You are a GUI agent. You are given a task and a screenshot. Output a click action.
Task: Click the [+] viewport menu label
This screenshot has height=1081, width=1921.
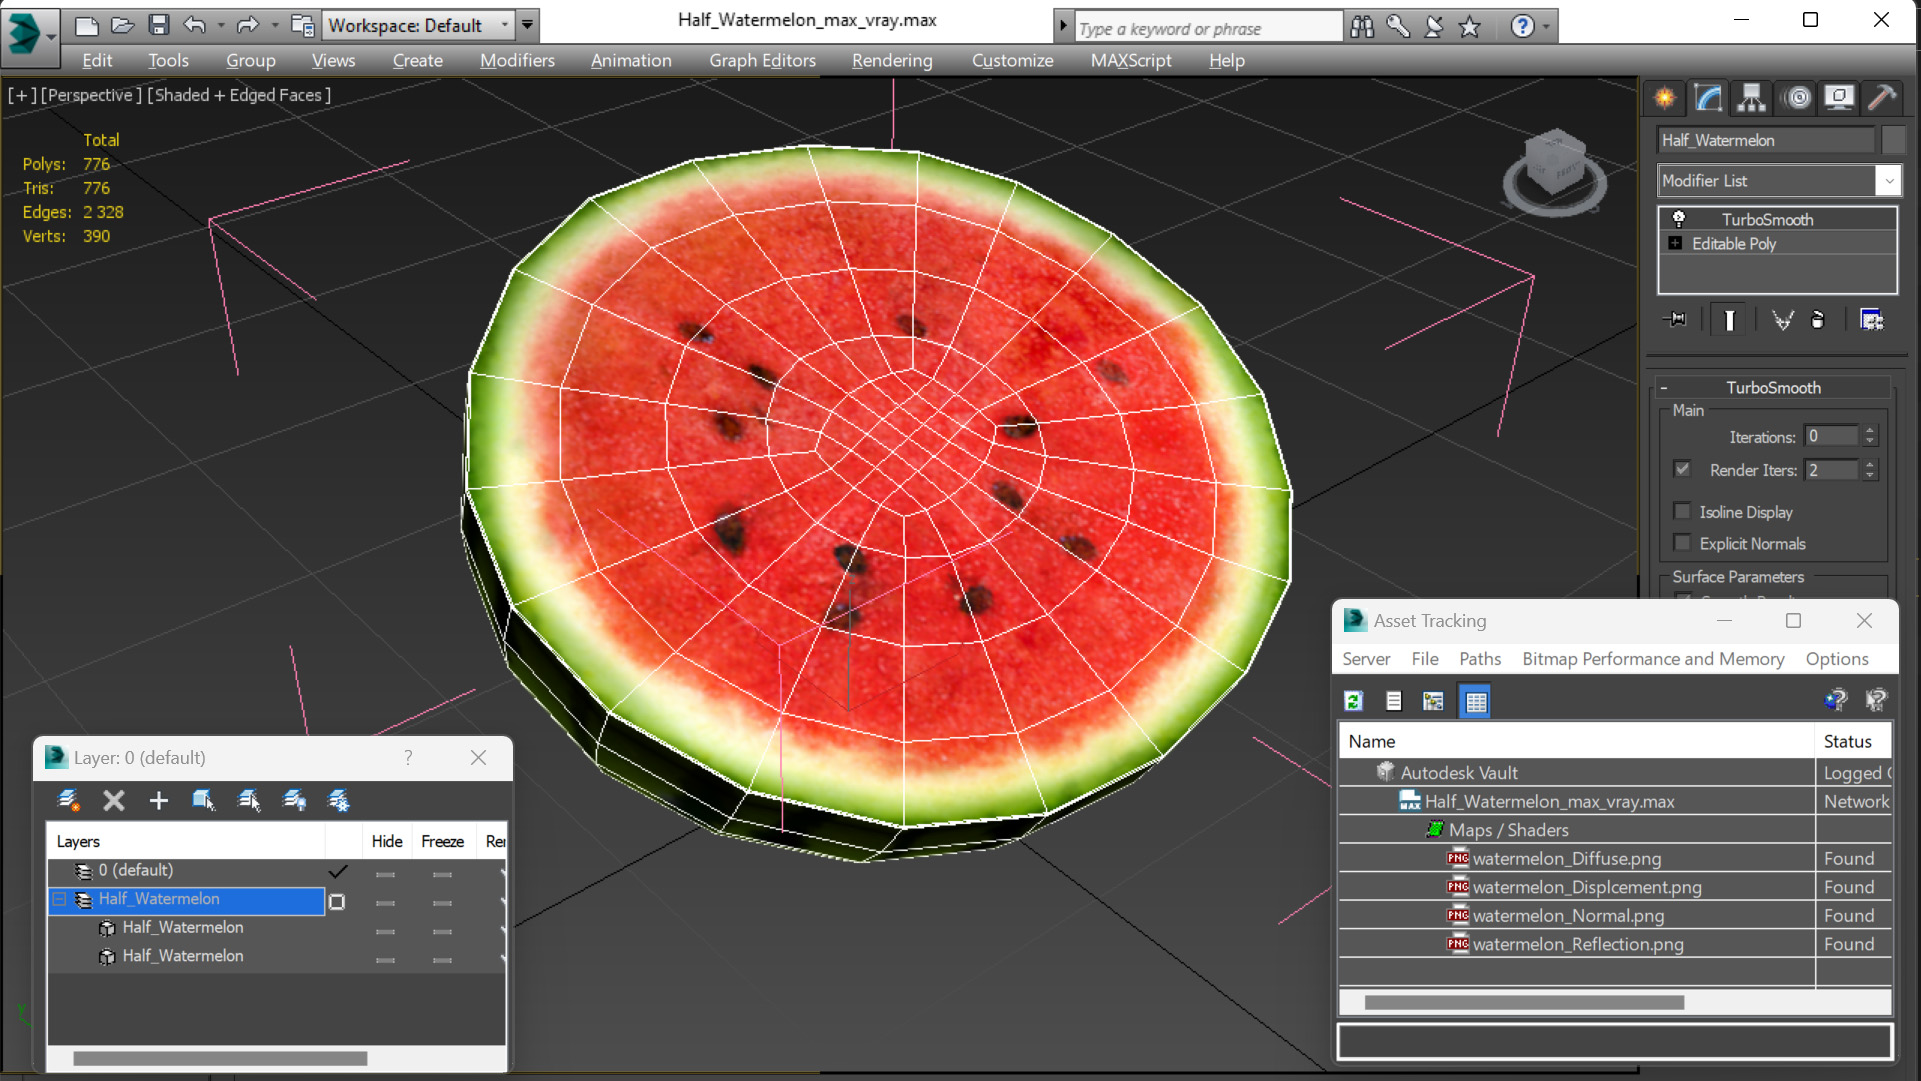(x=22, y=95)
